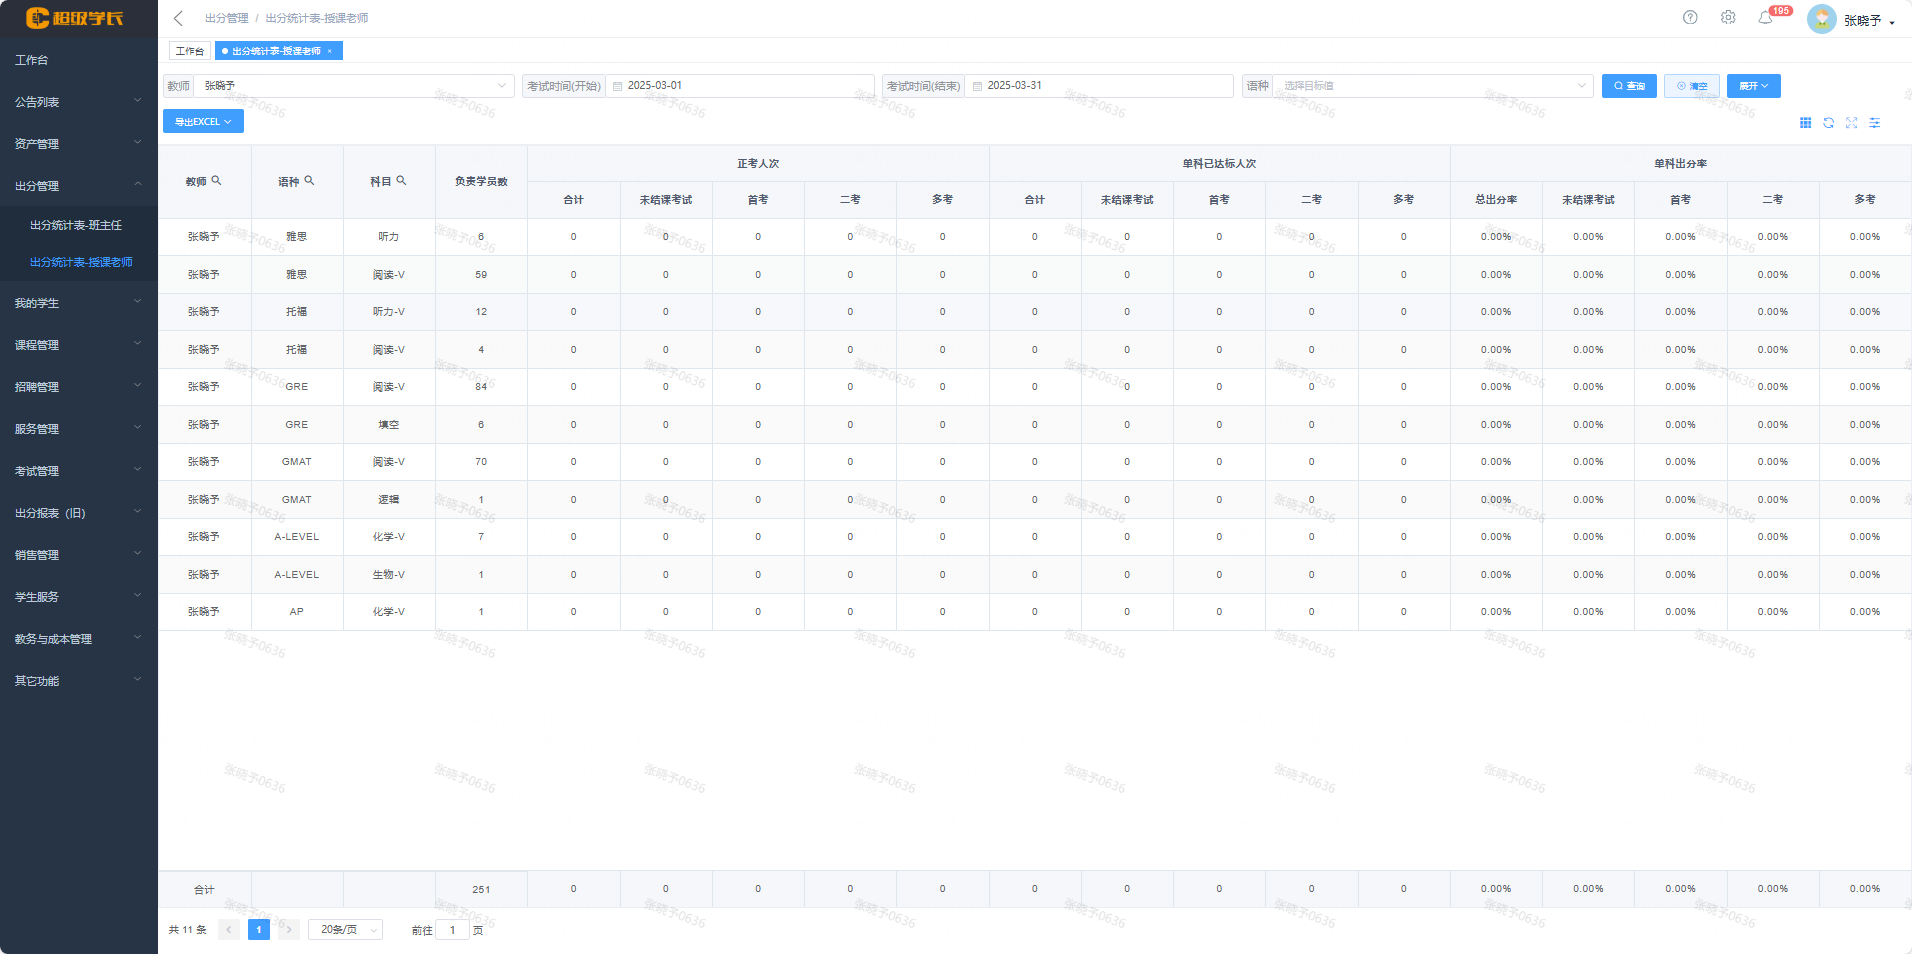The width and height of the screenshot is (1912, 954).
Task: Click the 清空 clear button
Action: 1692,86
